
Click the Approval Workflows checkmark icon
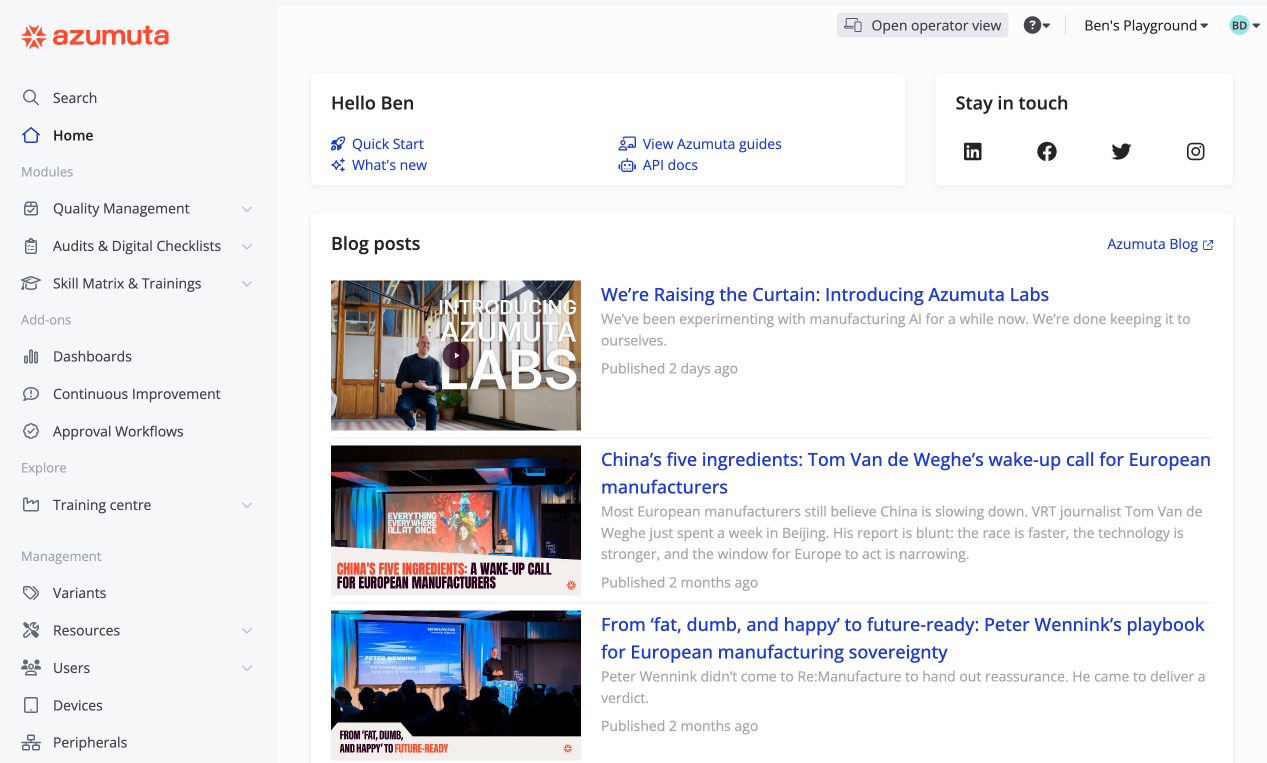(x=31, y=432)
